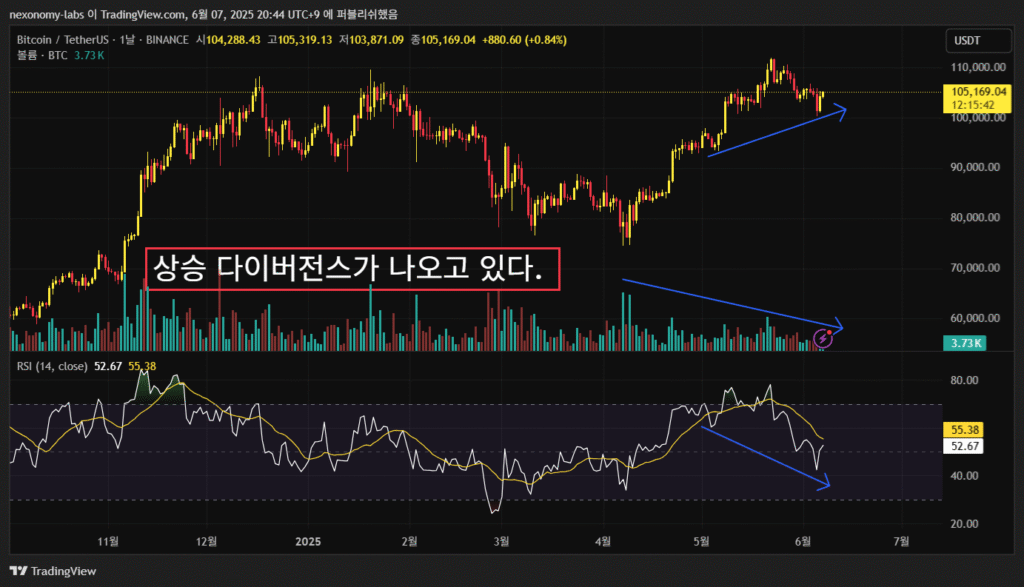
Task: Click the yellow 55.38 RSI average label
Action: 966,427
